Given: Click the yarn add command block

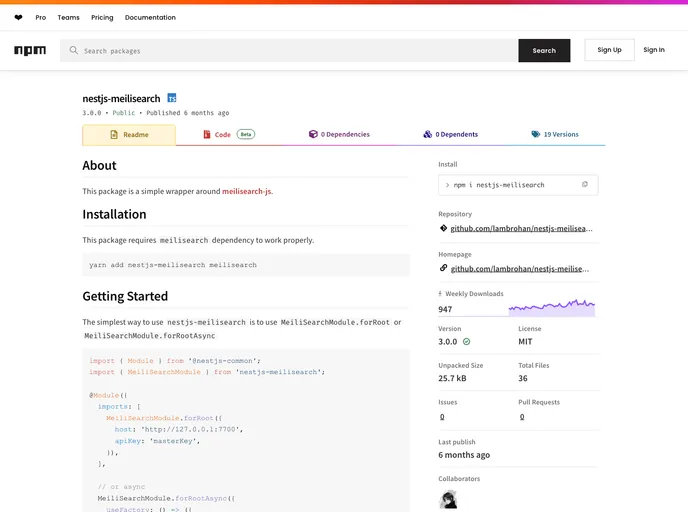Looking at the screenshot, I should tap(246, 265).
